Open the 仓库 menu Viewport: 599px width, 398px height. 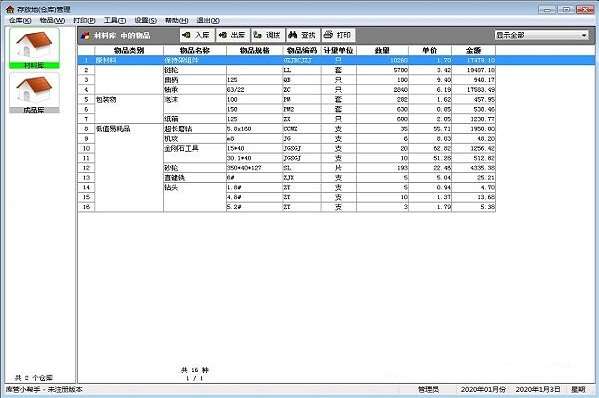(20, 20)
